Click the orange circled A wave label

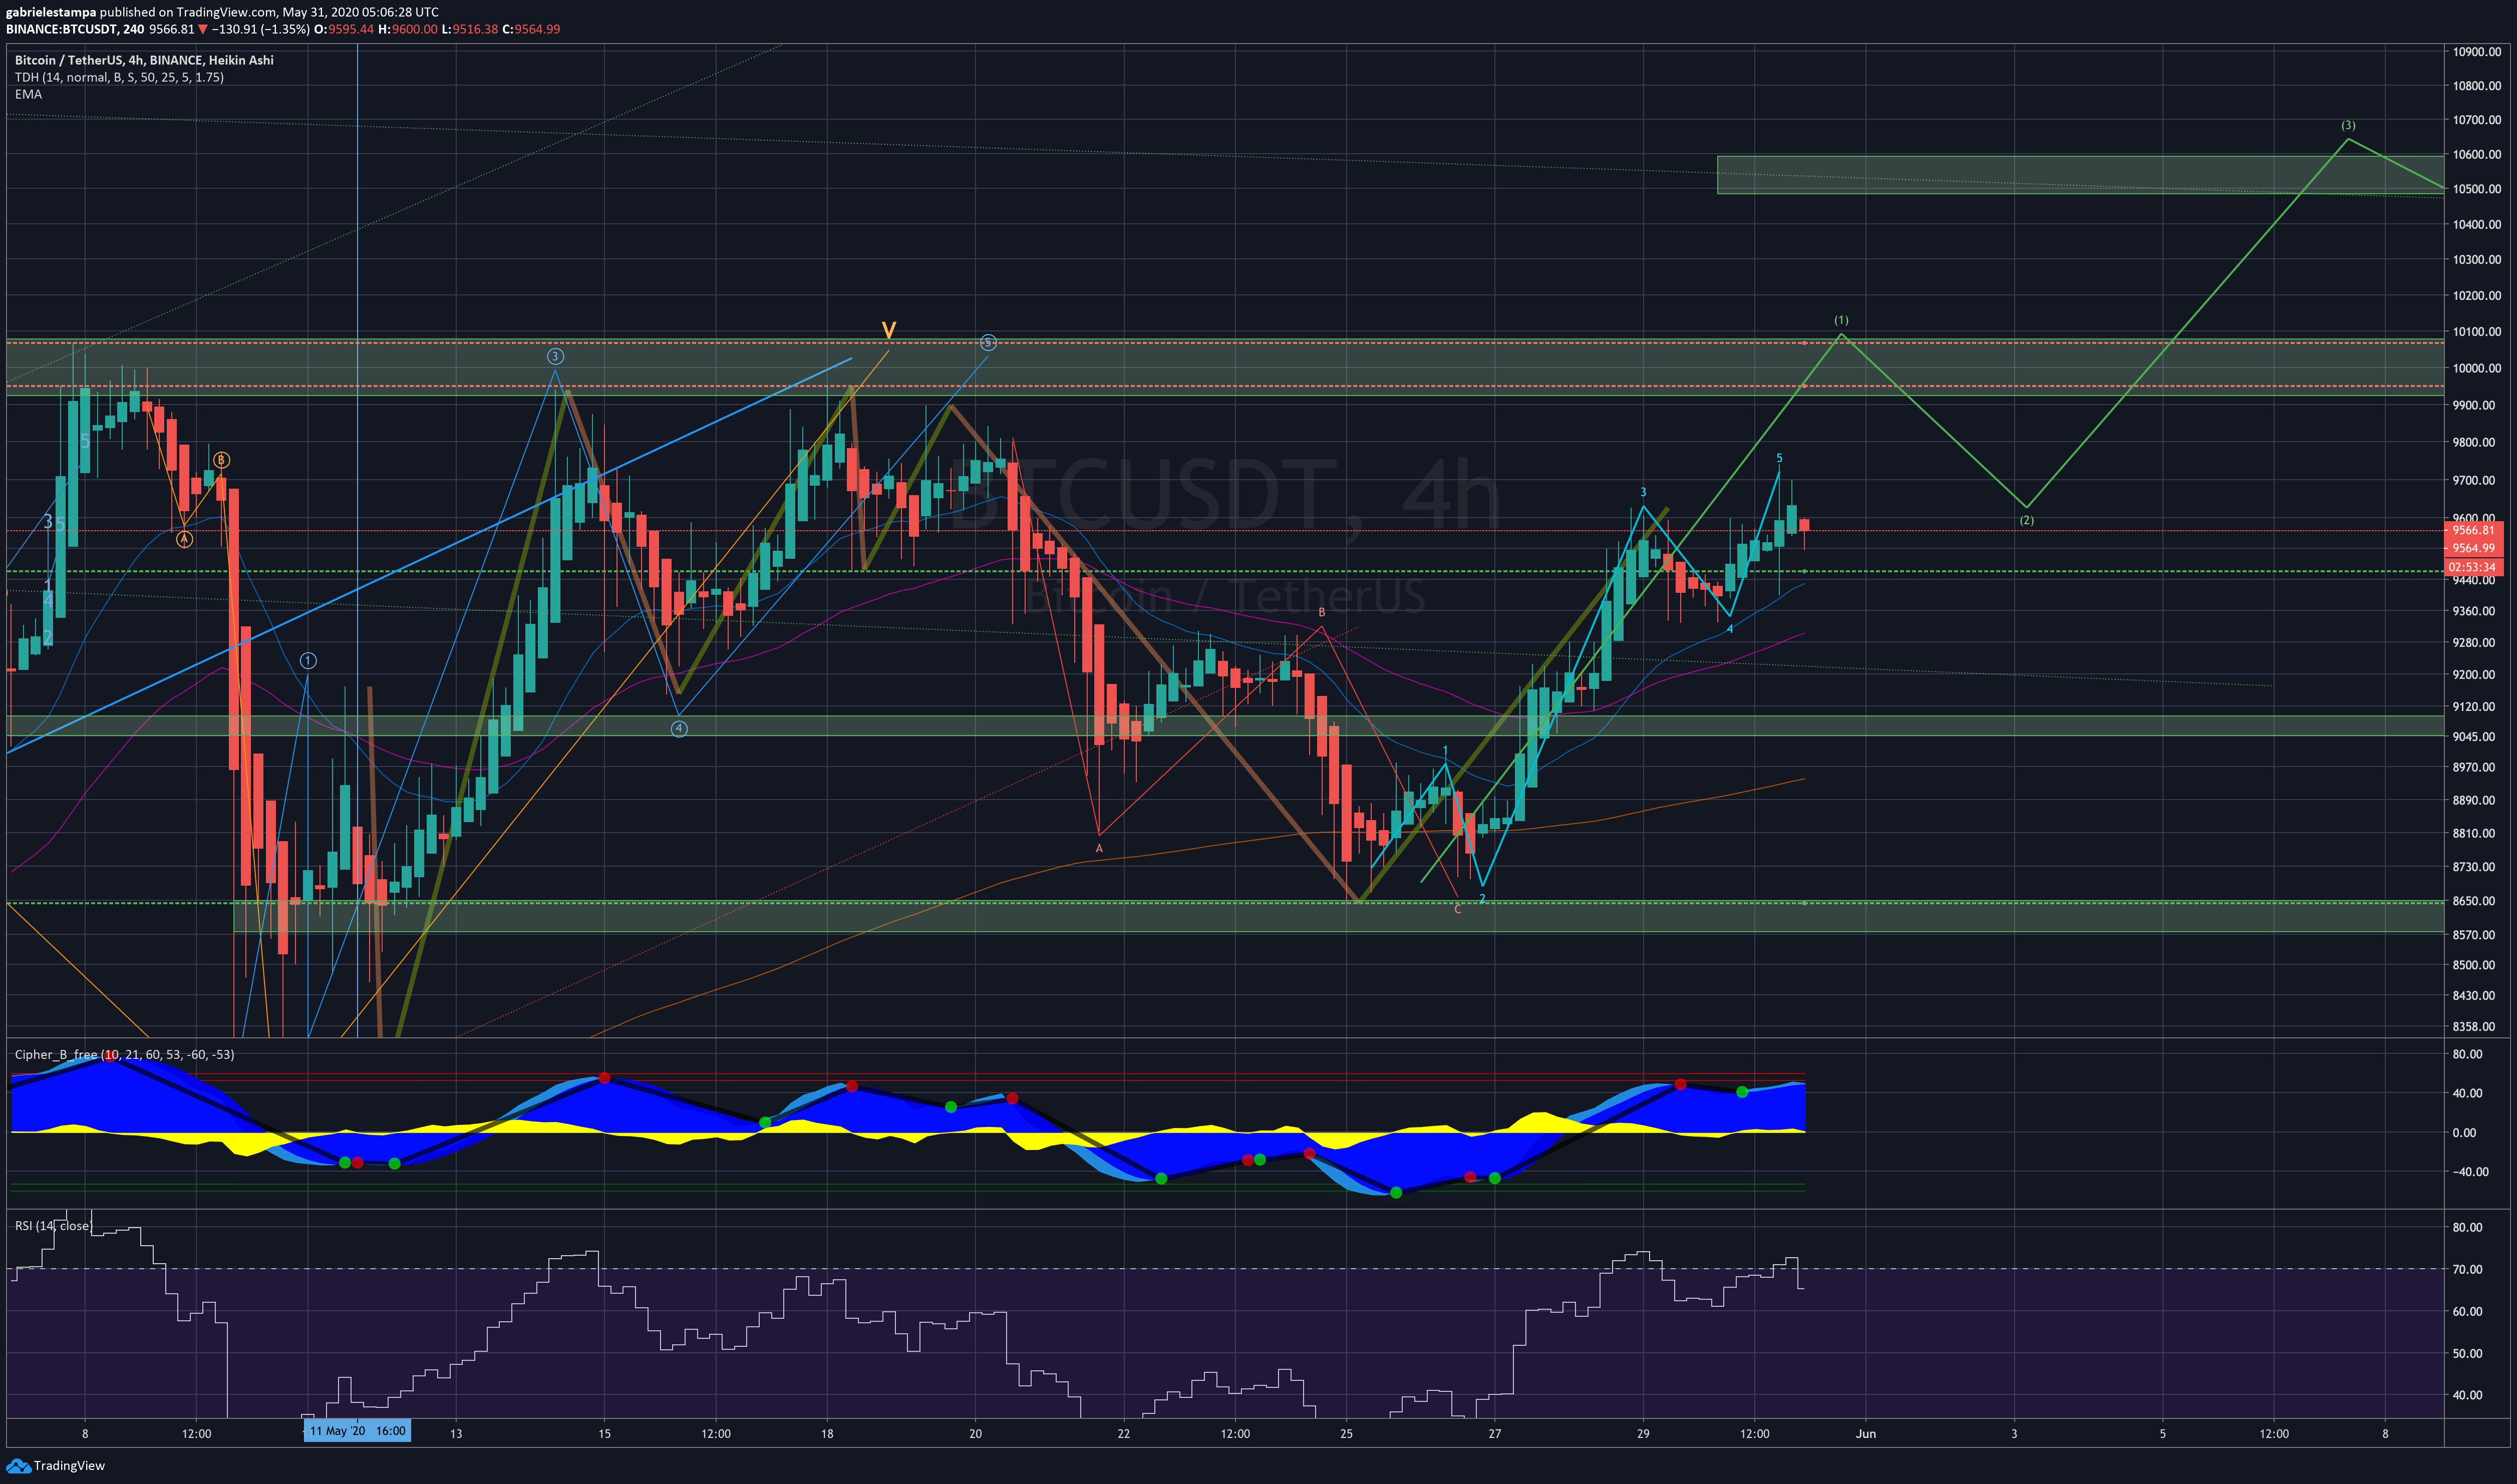[x=184, y=539]
